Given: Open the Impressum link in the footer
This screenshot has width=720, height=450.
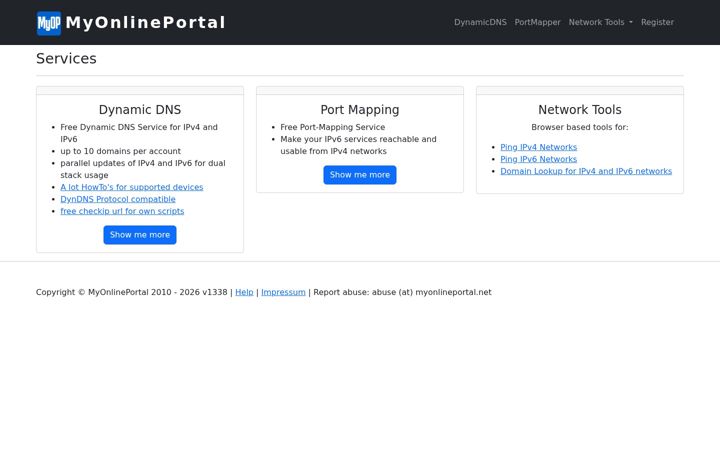Looking at the screenshot, I should click(x=283, y=292).
